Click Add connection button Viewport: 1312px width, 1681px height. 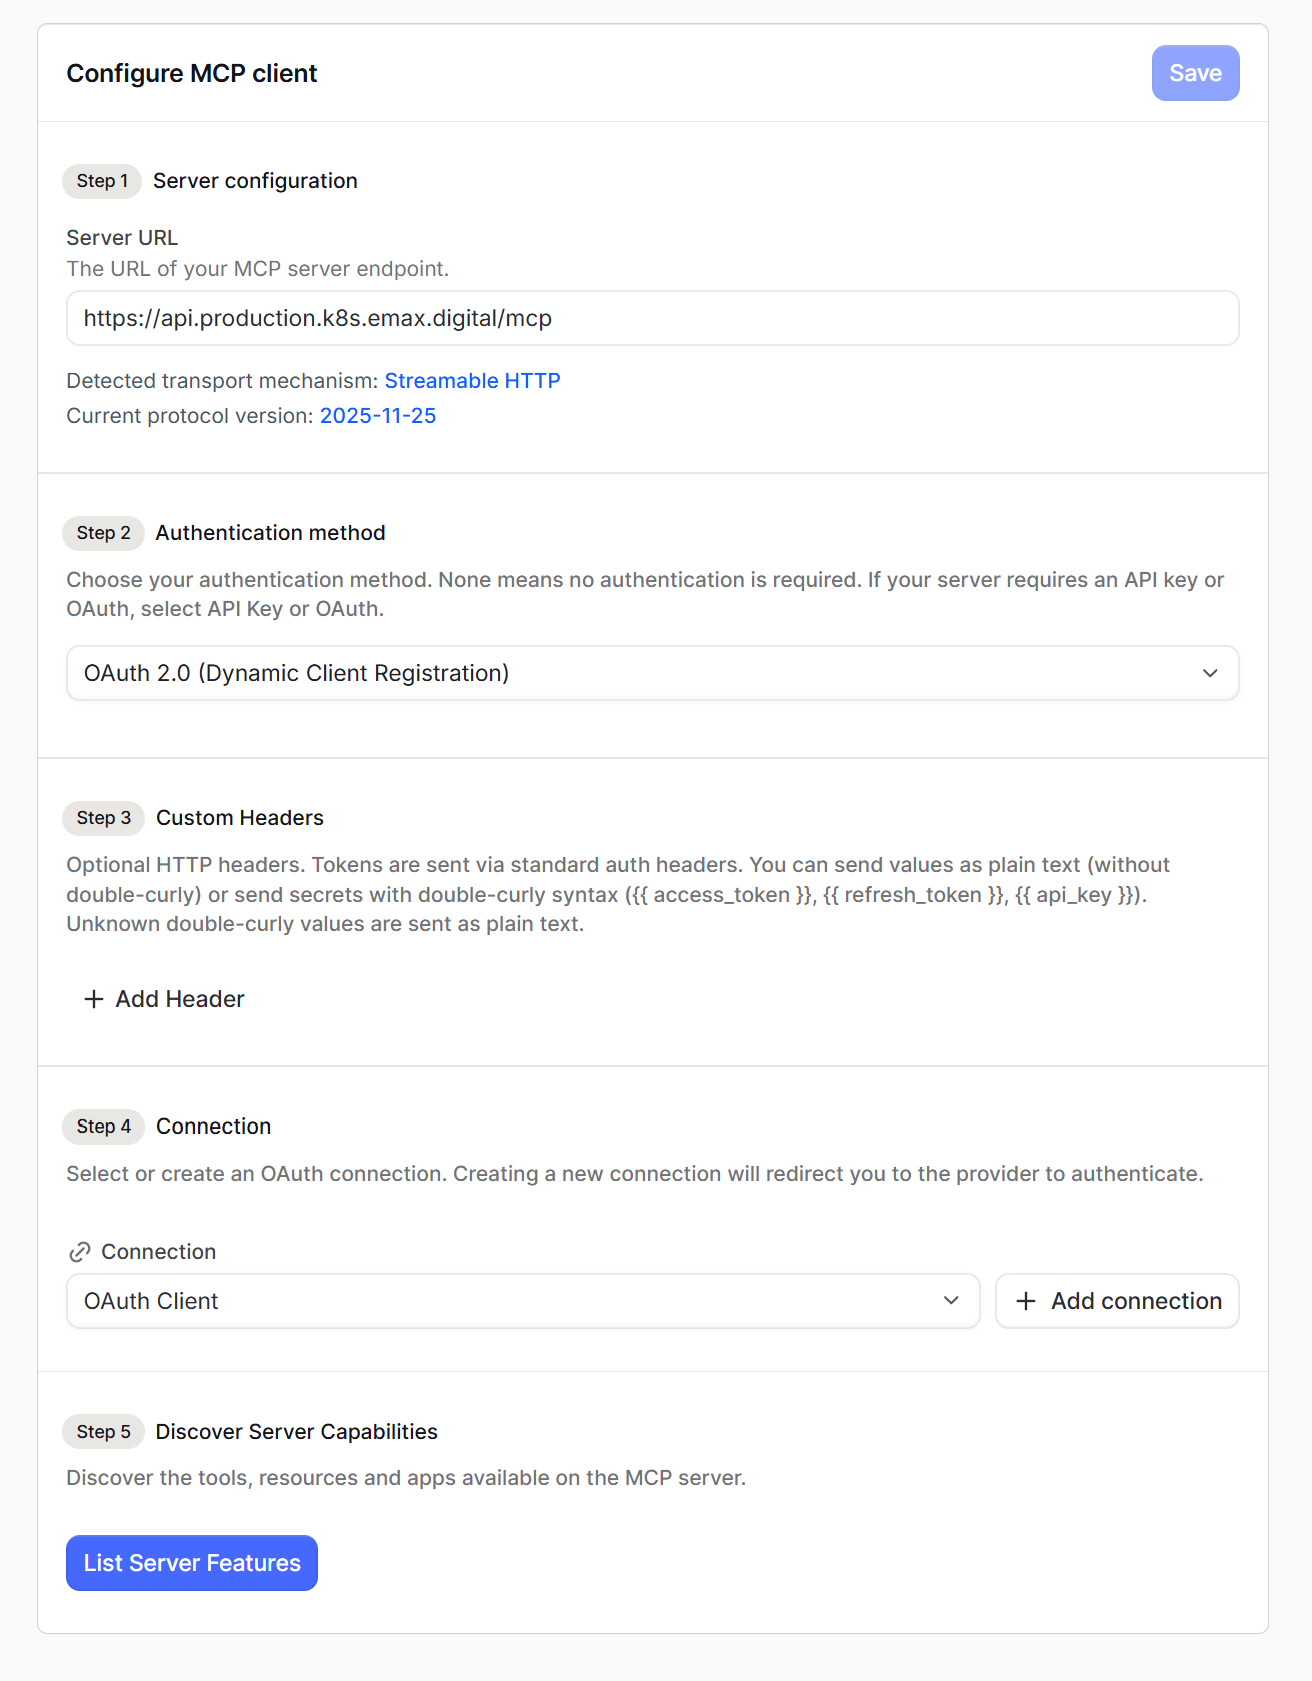(x=1117, y=1301)
